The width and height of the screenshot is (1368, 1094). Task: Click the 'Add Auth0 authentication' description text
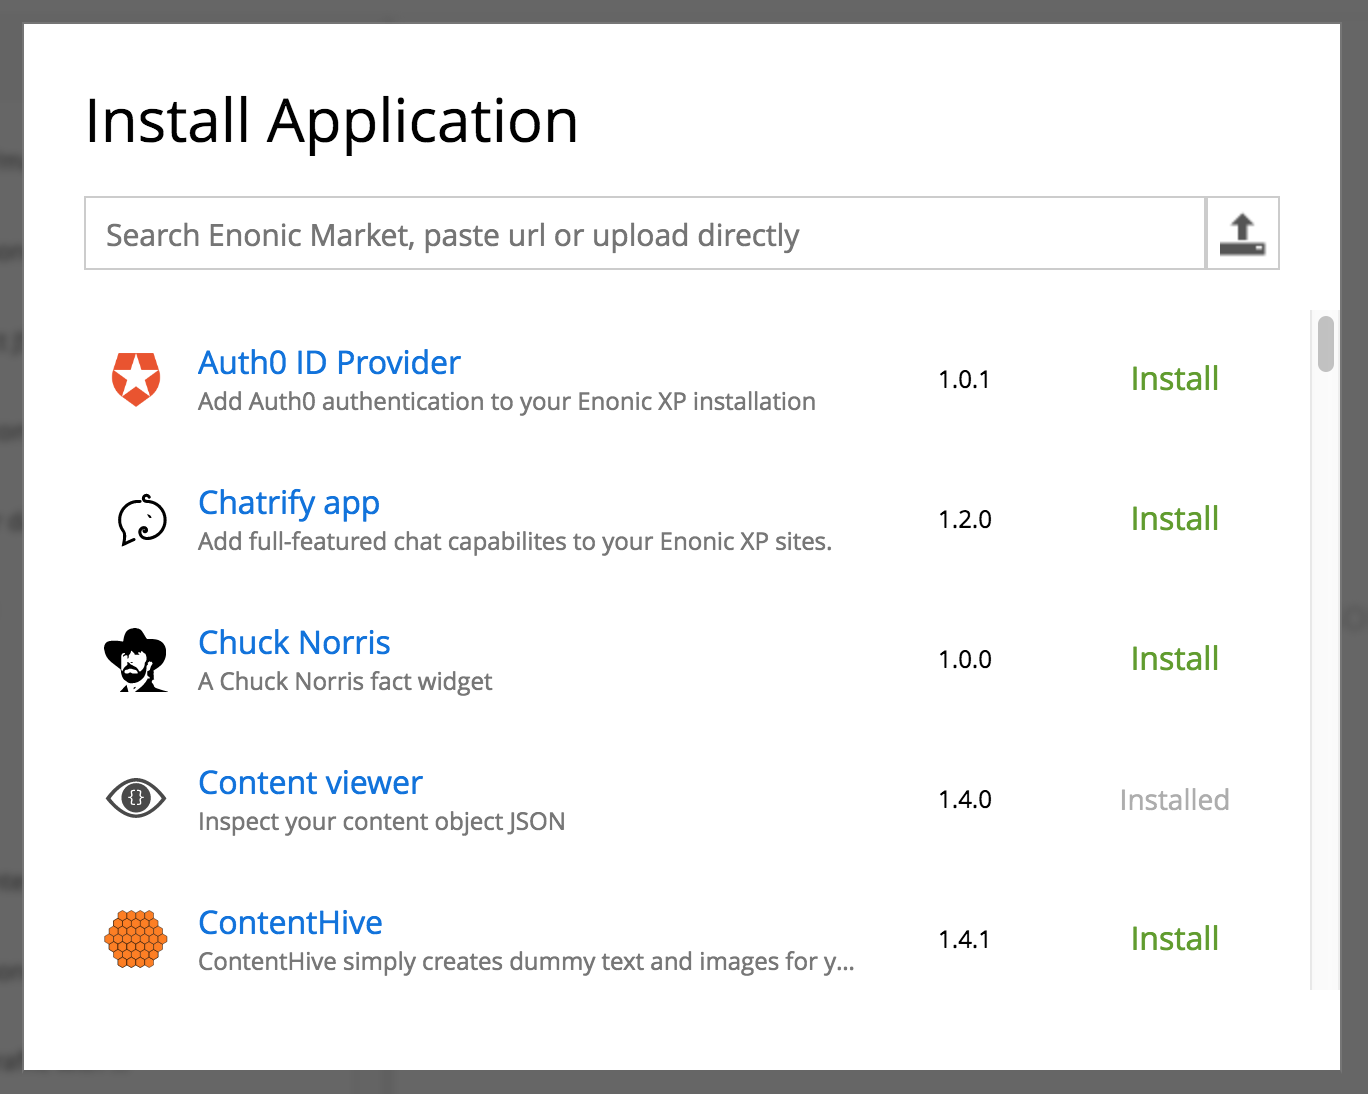[507, 401]
